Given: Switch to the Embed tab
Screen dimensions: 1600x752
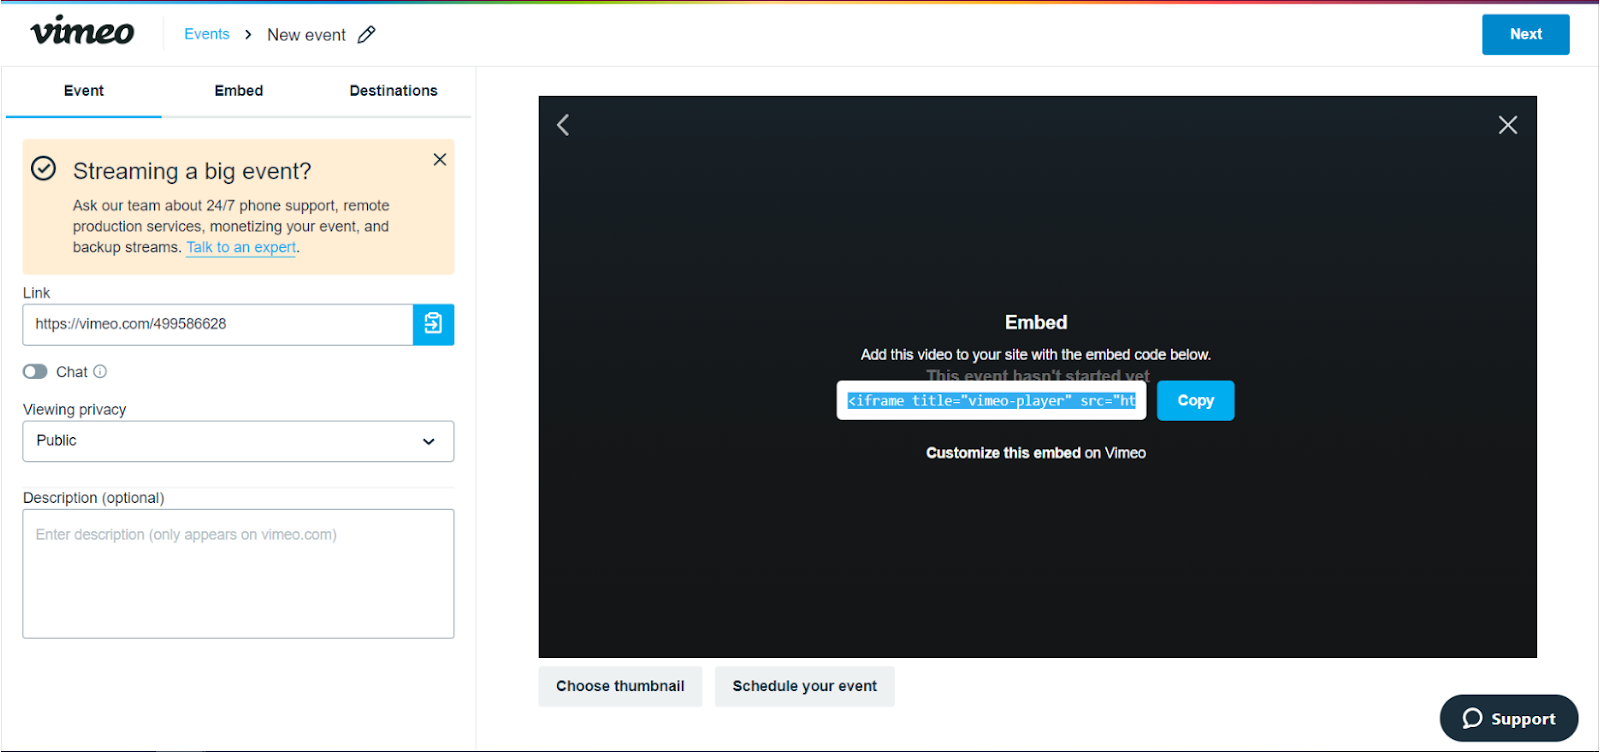Looking at the screenshot, I should tap(239, 91).
